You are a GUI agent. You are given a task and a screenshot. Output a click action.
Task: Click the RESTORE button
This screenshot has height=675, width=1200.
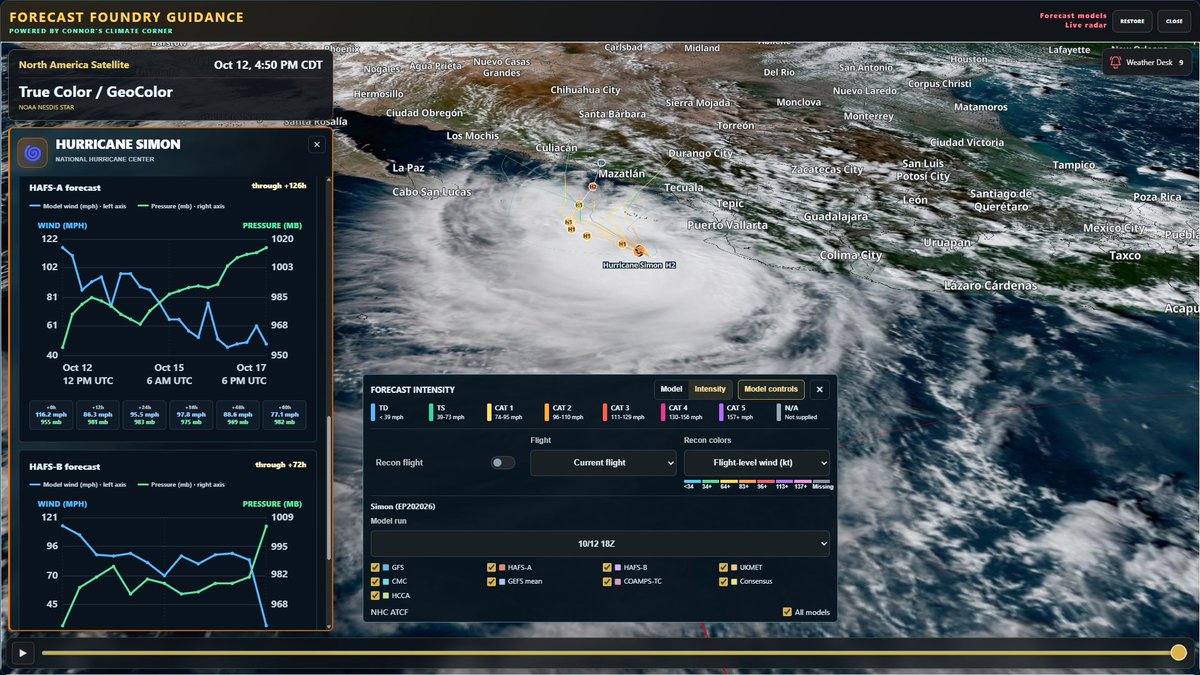(1132, 21)
